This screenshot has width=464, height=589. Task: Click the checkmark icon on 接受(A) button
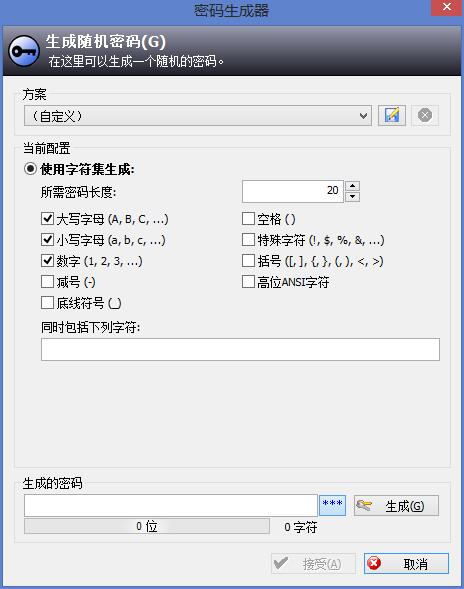tap(281, 563)
